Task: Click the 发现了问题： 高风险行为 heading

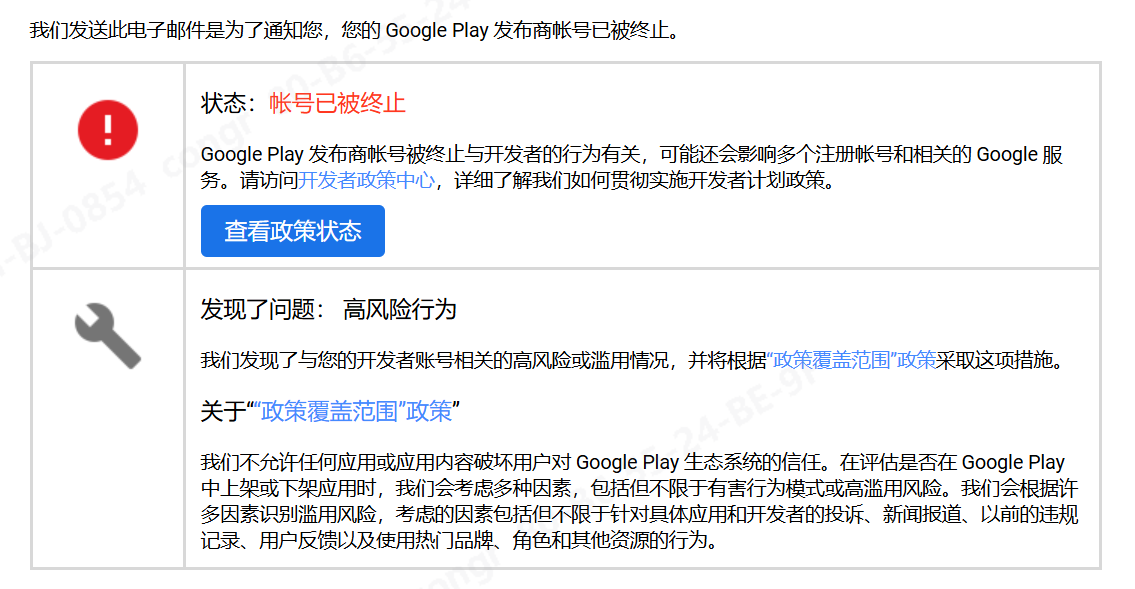Action: 328,309
